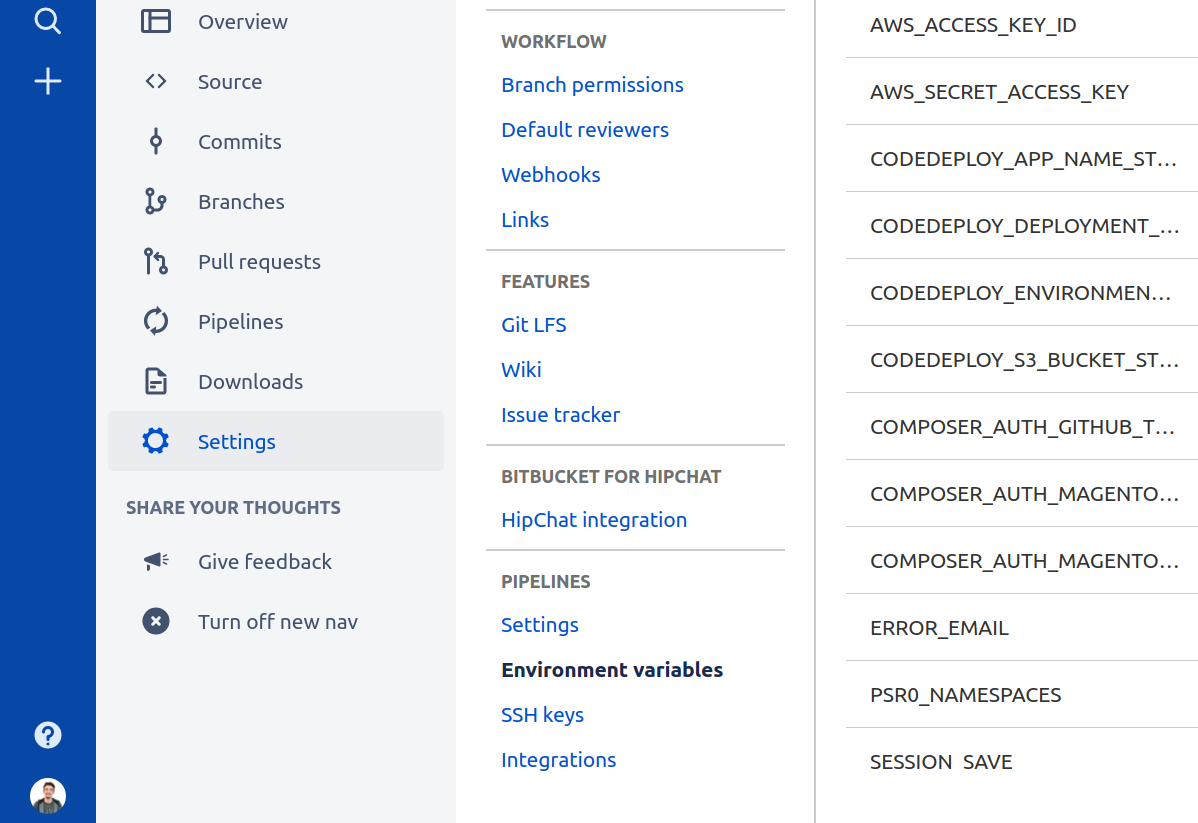Click the search magnifier icon
1198x823 pixels.
[48, 21]
